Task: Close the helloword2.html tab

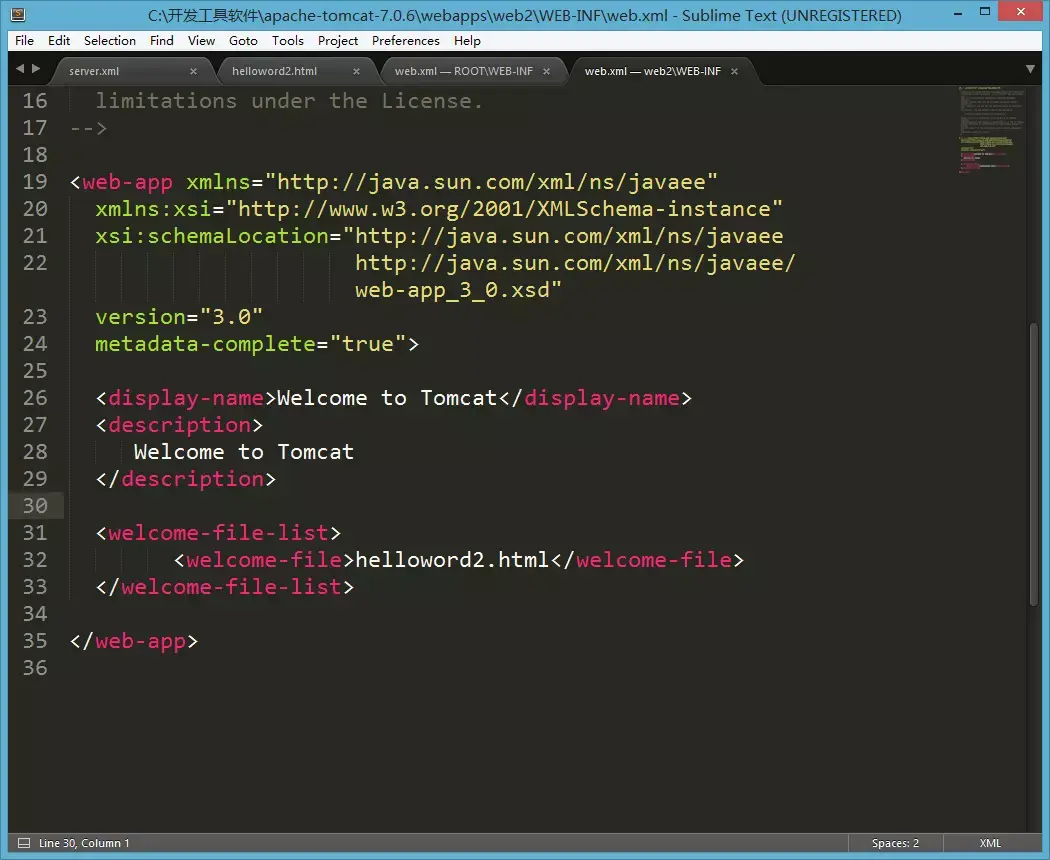Action: 356,71
